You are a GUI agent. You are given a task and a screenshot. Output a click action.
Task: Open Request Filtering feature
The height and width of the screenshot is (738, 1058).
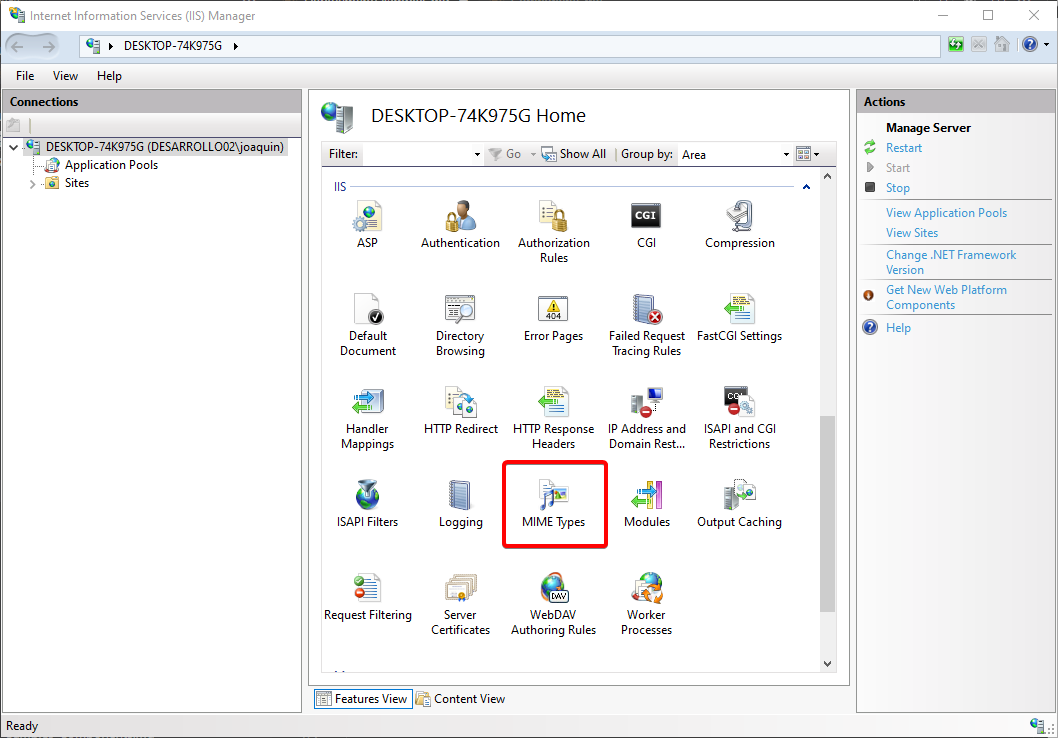click(x=368, y=597)
